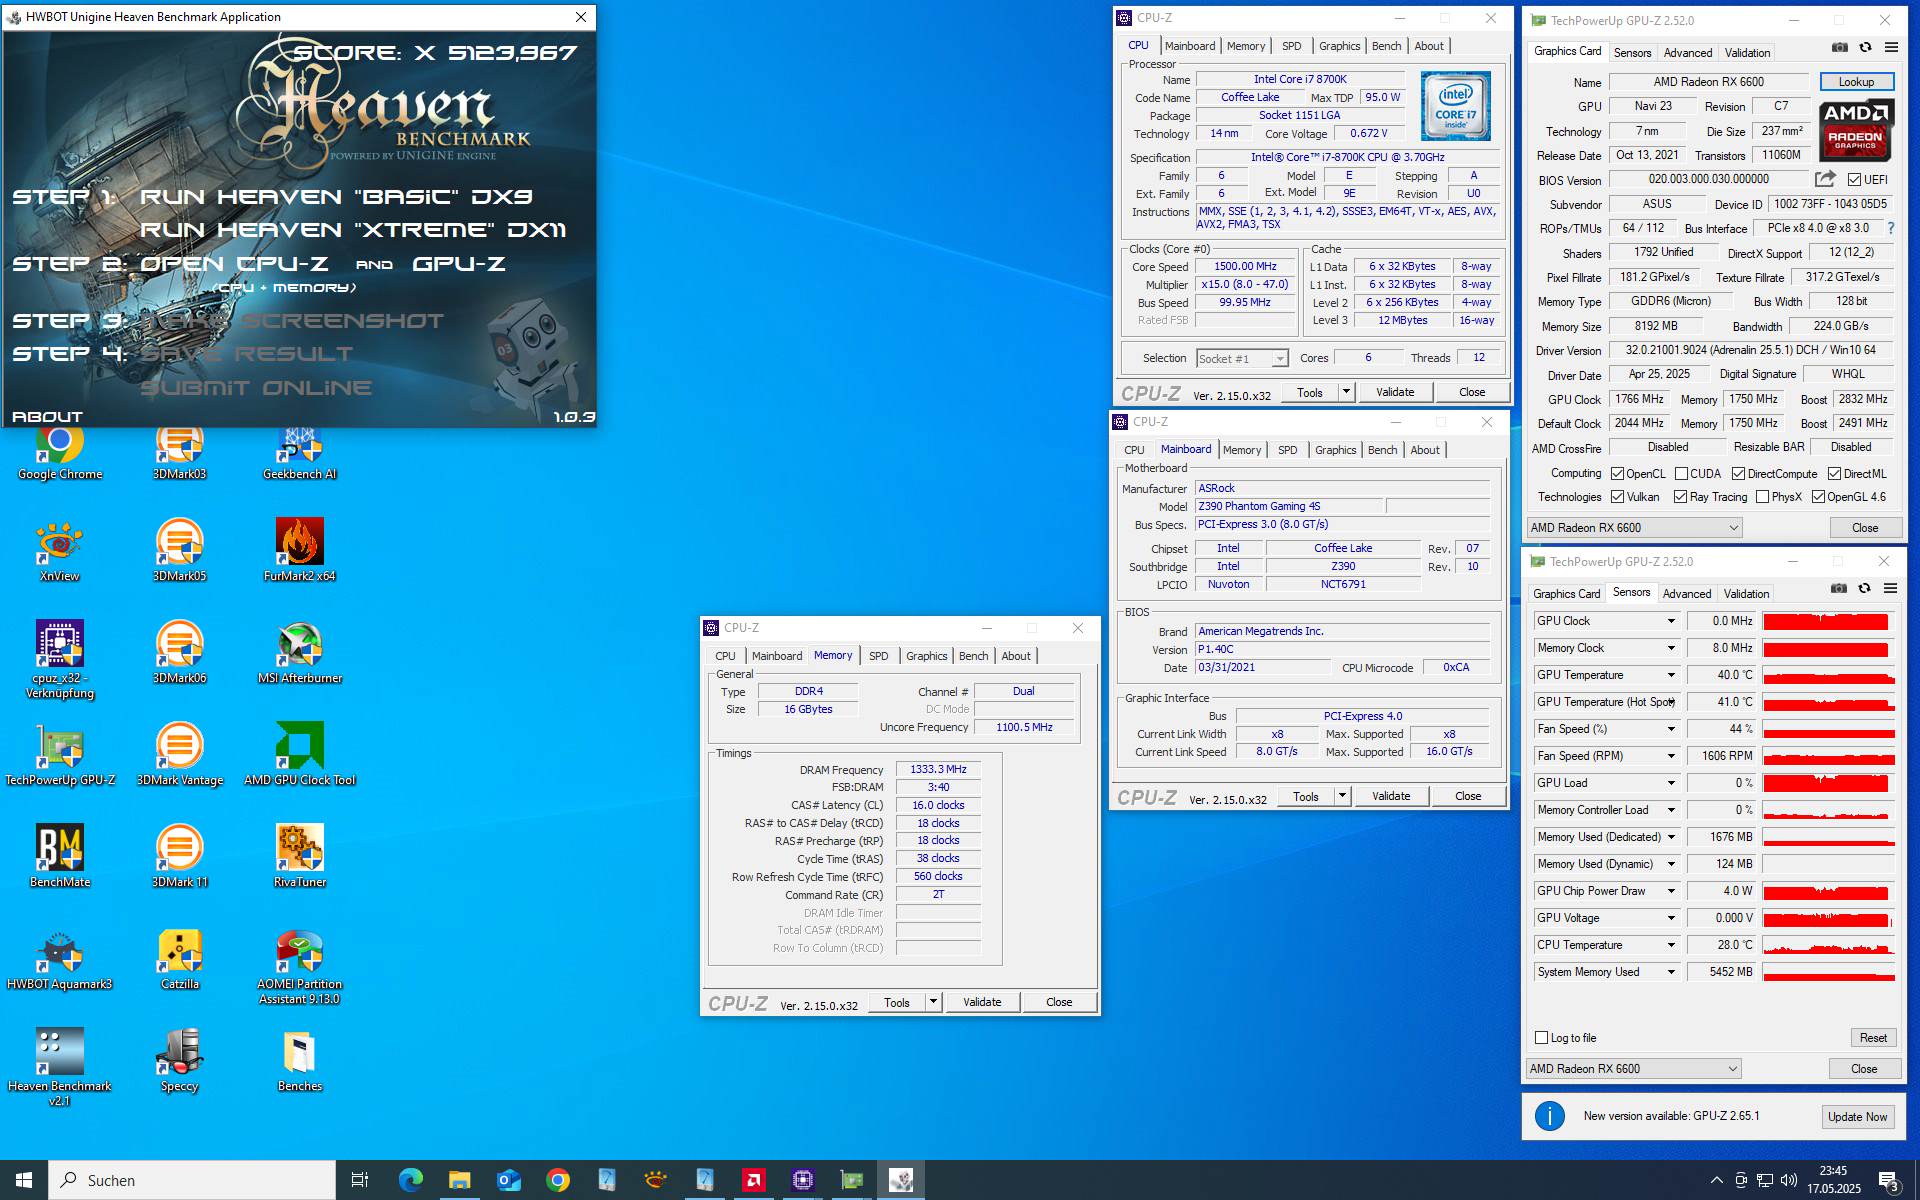1920x1200 pixels.
Task: Expand Fan Speed (RPM) sensor dropdown
Action: (x=1670, y=756)
